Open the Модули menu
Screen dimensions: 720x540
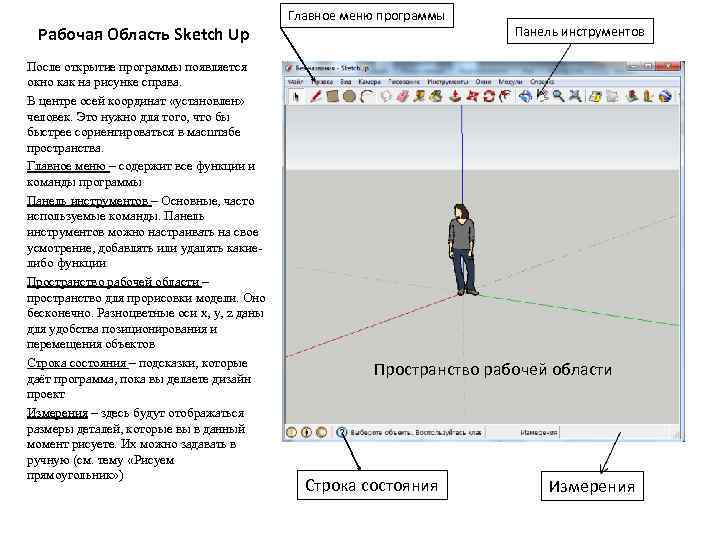(x=510, y=82)
